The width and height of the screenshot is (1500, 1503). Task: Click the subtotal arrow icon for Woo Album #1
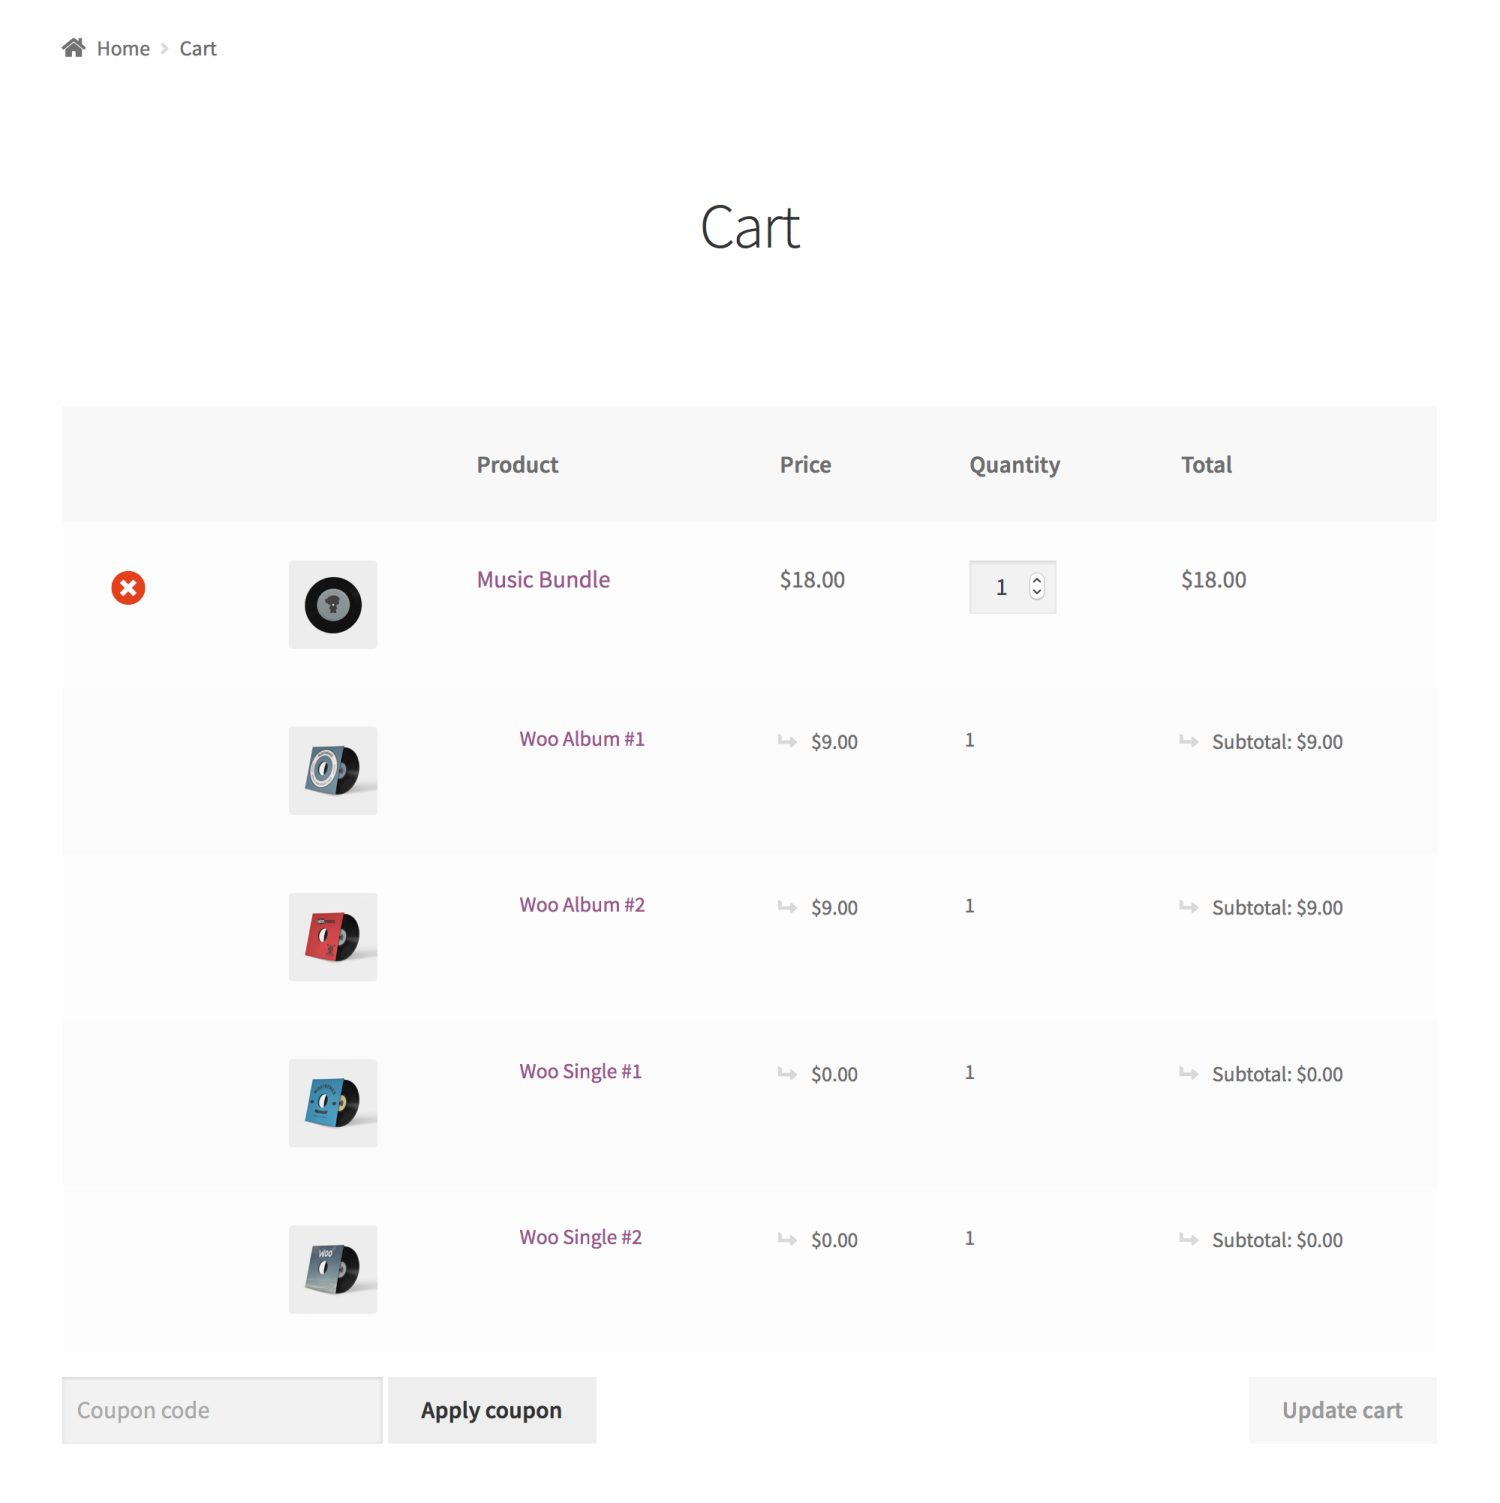pyautogui.click(x=1190, y=741)
